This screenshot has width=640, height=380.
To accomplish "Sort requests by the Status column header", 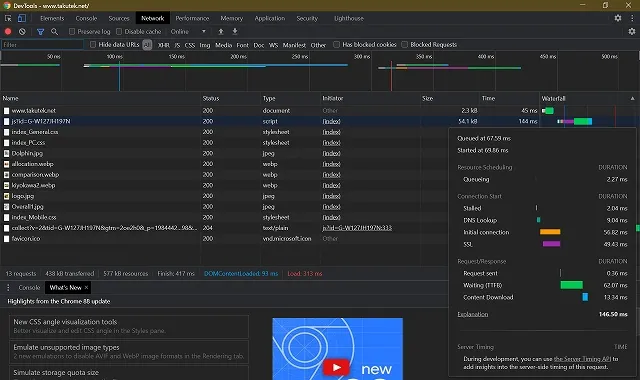I will point(230,98).
